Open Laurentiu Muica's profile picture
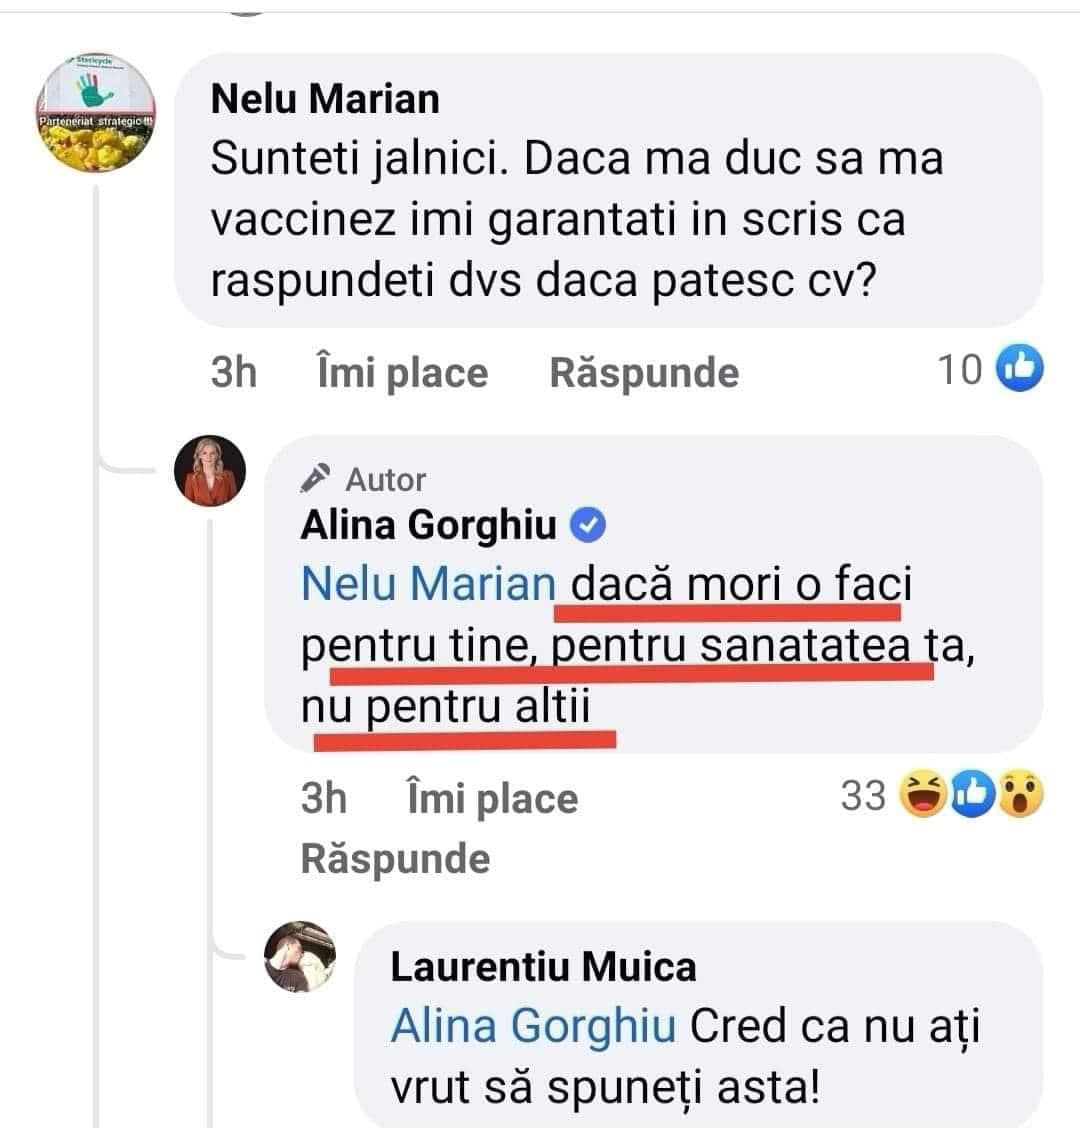Screen dimensions: 1080x1128 (300, 957)
